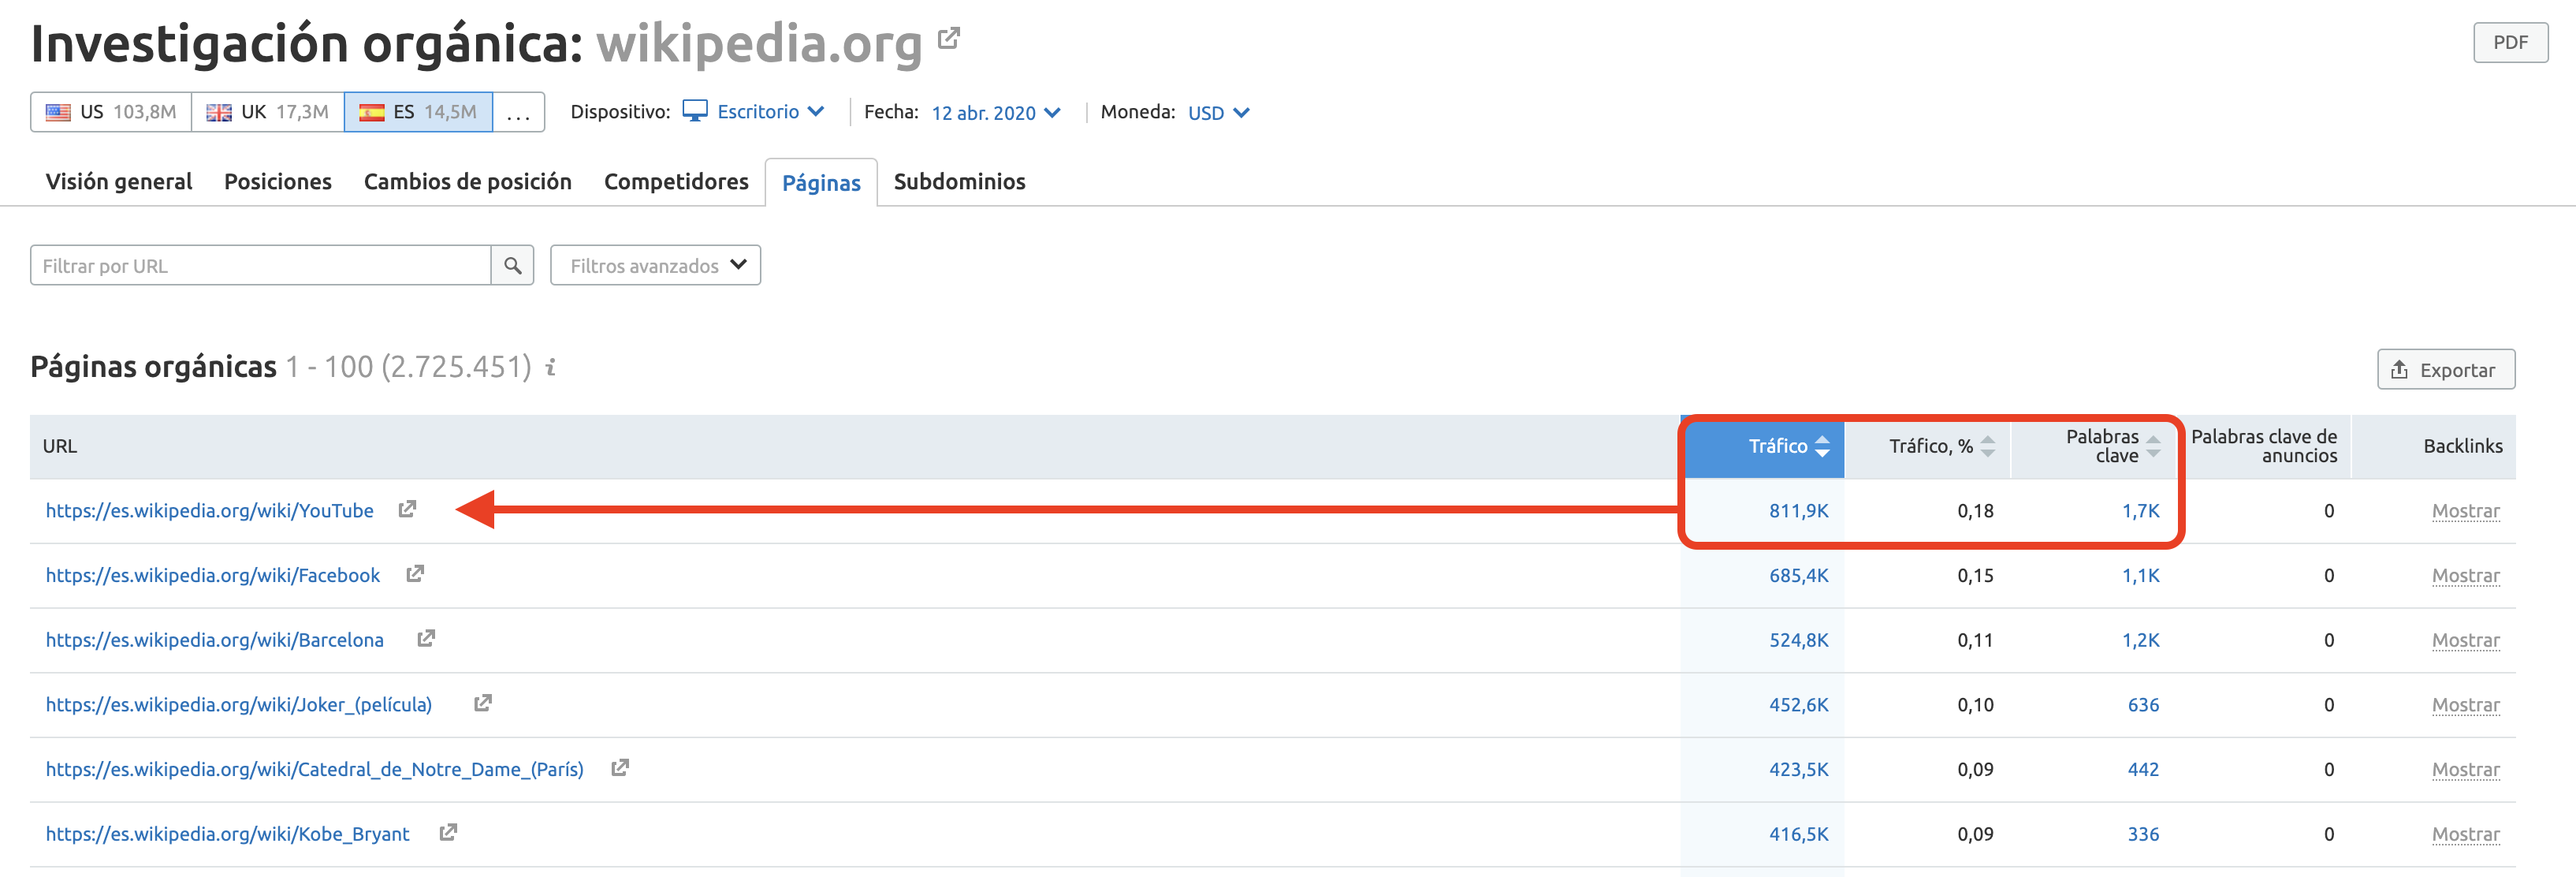Click Mostrar backlinks for Joker row

(x=2465, y=705)
